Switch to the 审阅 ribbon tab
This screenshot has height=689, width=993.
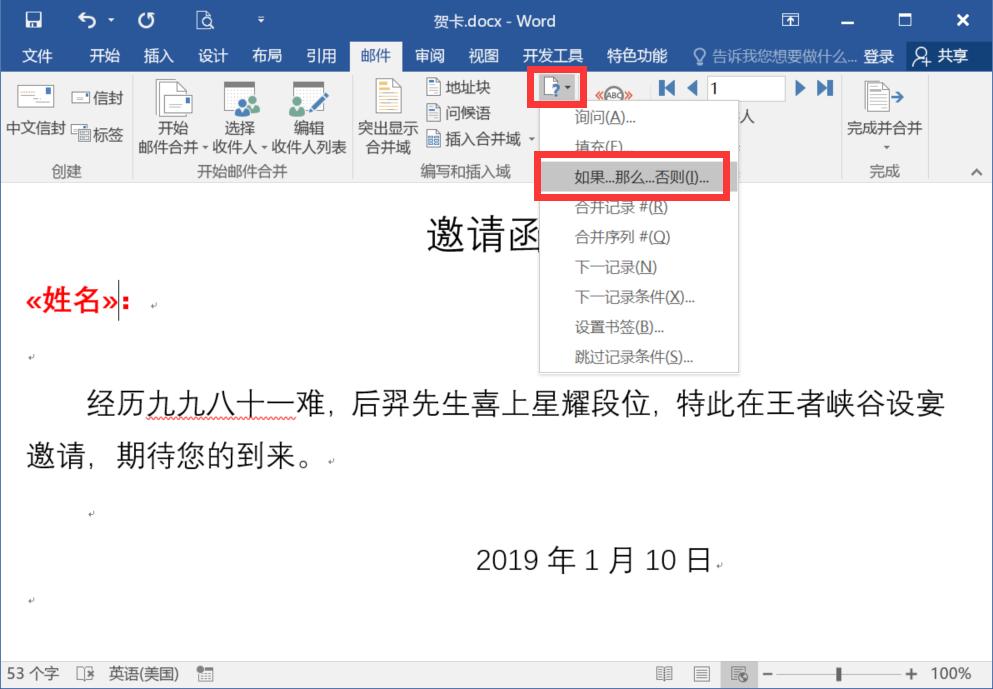point(429,56)
